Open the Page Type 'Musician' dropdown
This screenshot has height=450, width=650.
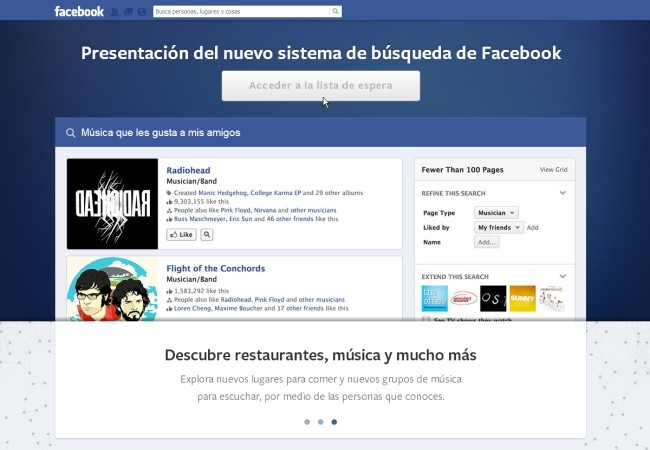(496, 213)
